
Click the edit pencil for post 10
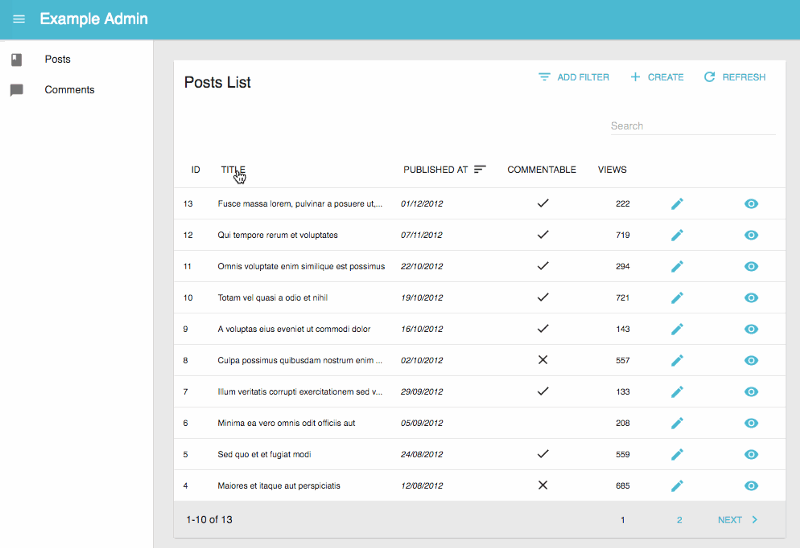677,298
